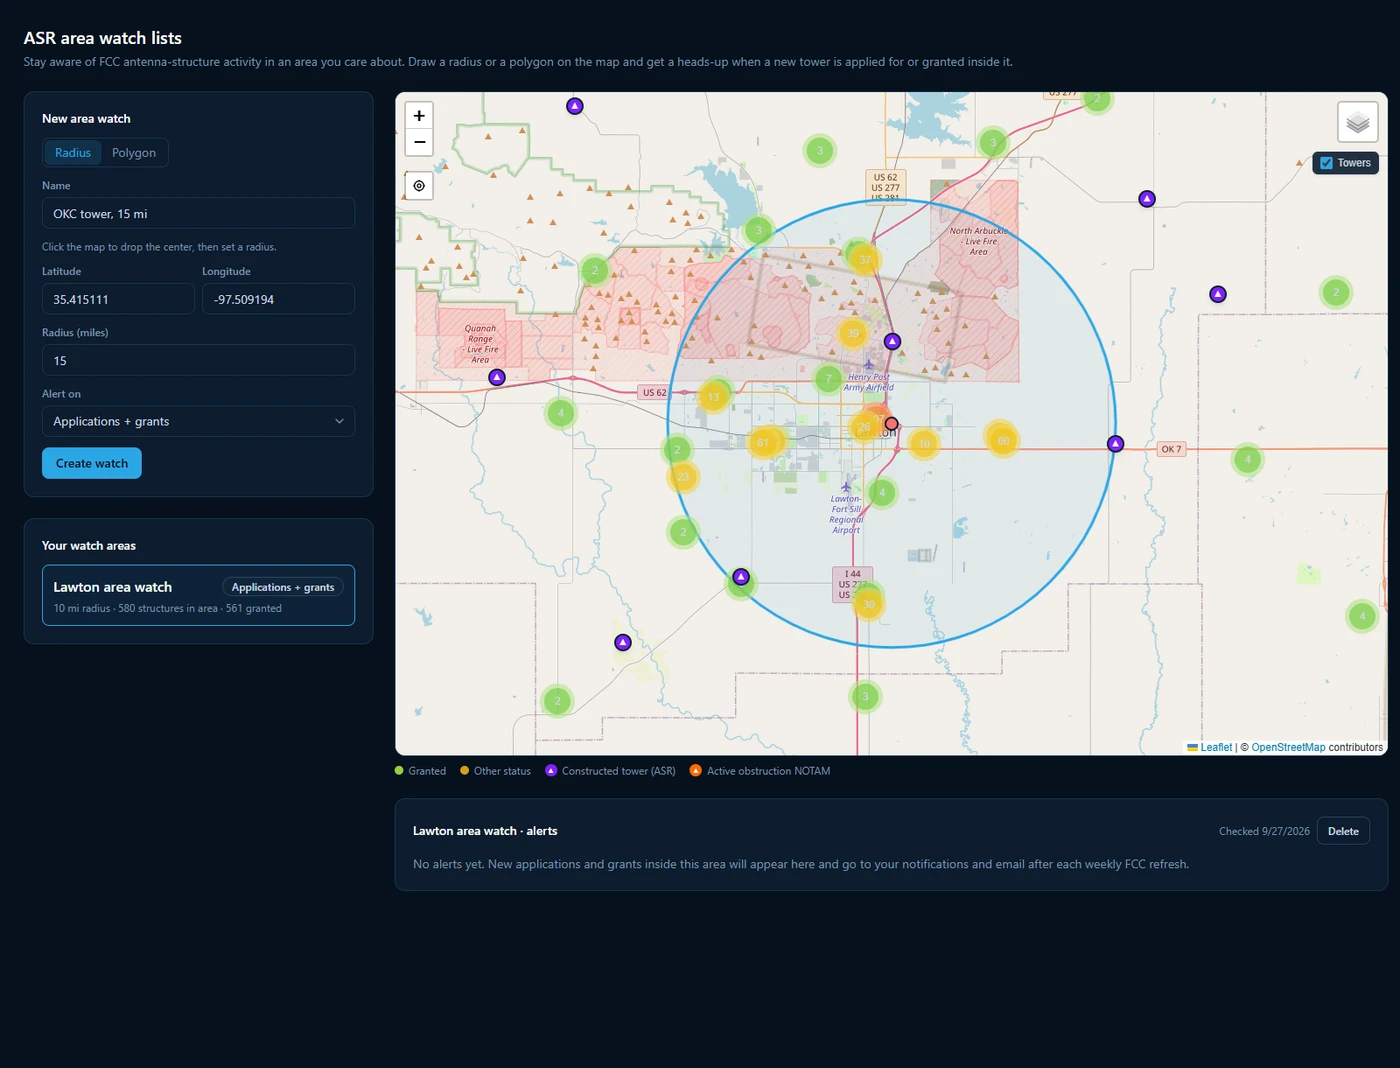Click the Longitude input field

[278, 299]
